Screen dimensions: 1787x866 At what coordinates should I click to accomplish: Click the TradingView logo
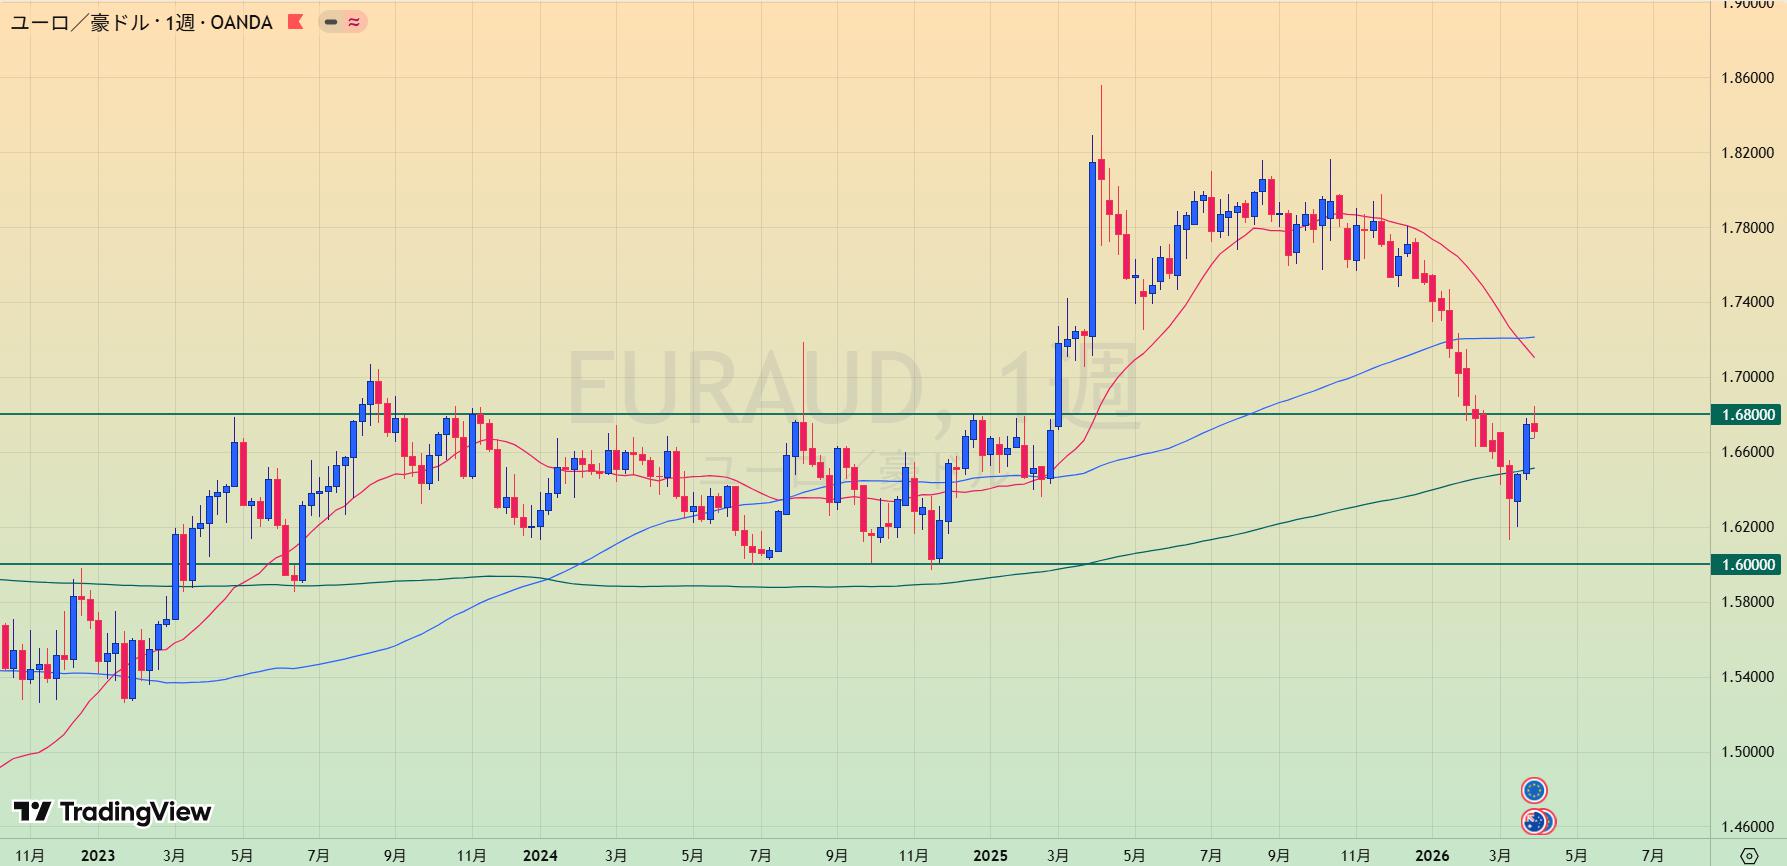click(112, 811)
